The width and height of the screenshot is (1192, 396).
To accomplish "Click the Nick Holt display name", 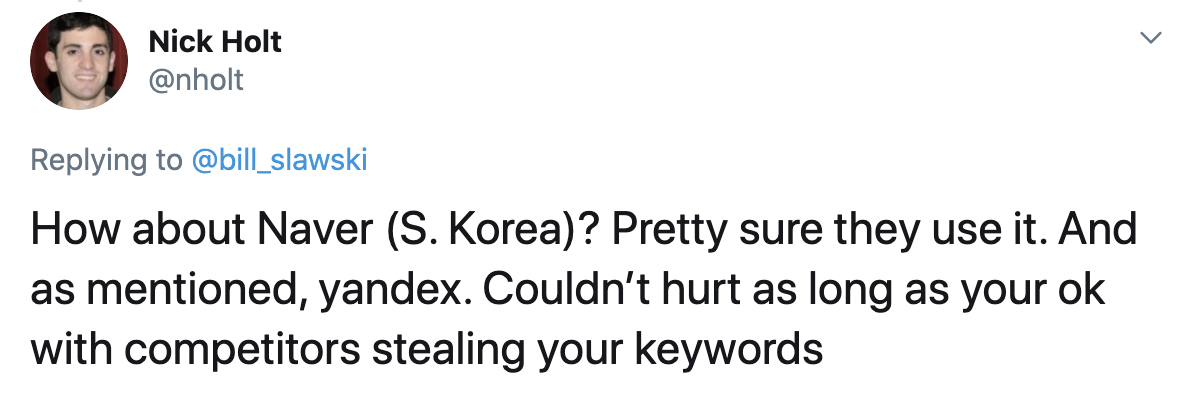I will [215, 42].
